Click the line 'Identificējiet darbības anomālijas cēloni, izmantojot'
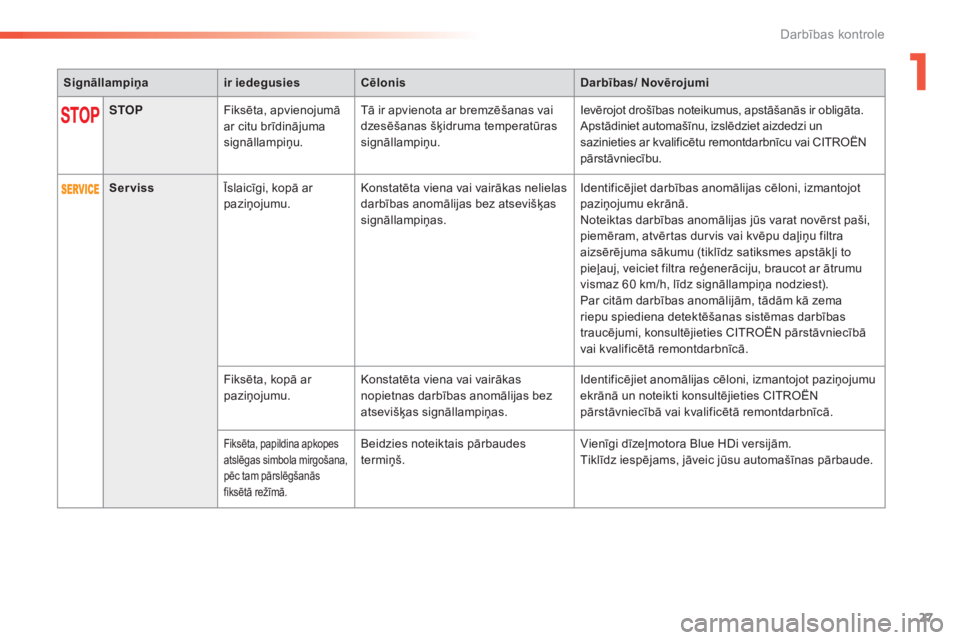 (720, 188)
